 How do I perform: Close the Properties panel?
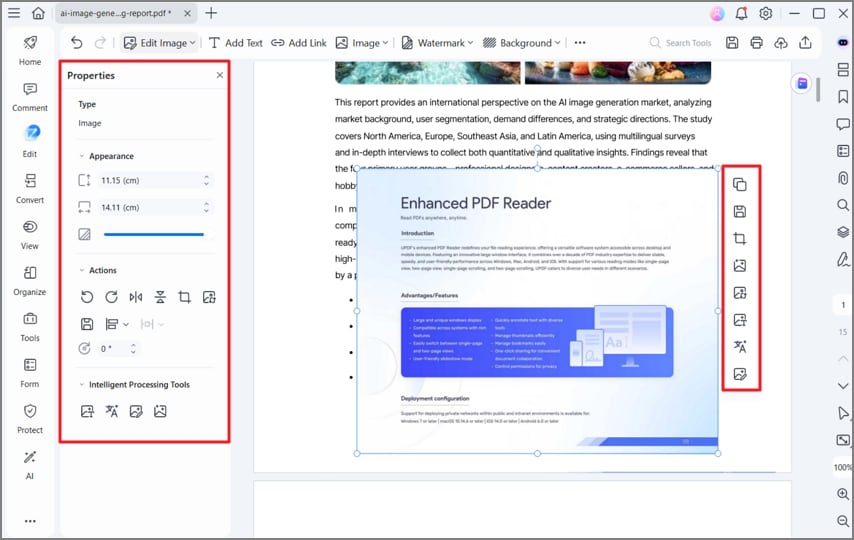[x=219, y=75]
